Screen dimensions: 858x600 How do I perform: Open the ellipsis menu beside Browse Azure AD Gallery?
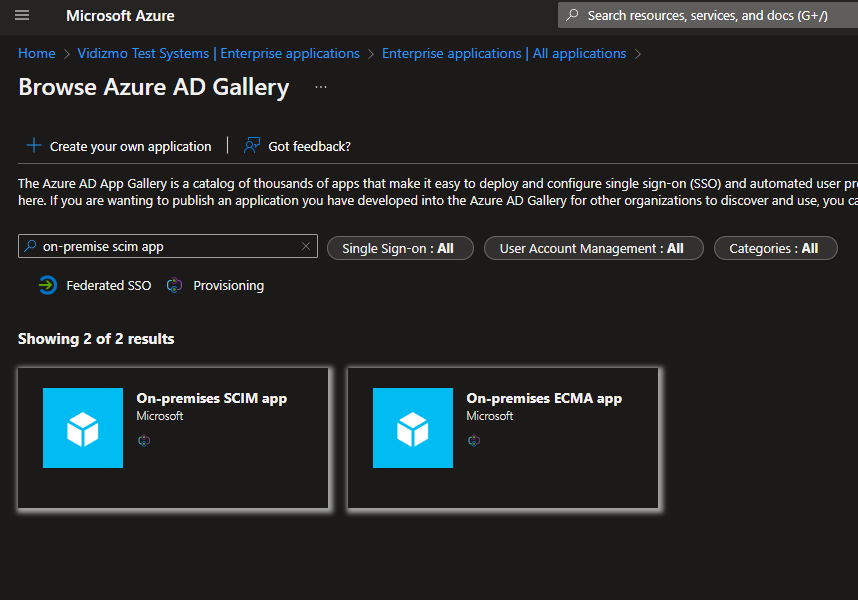tap(321, 88)
